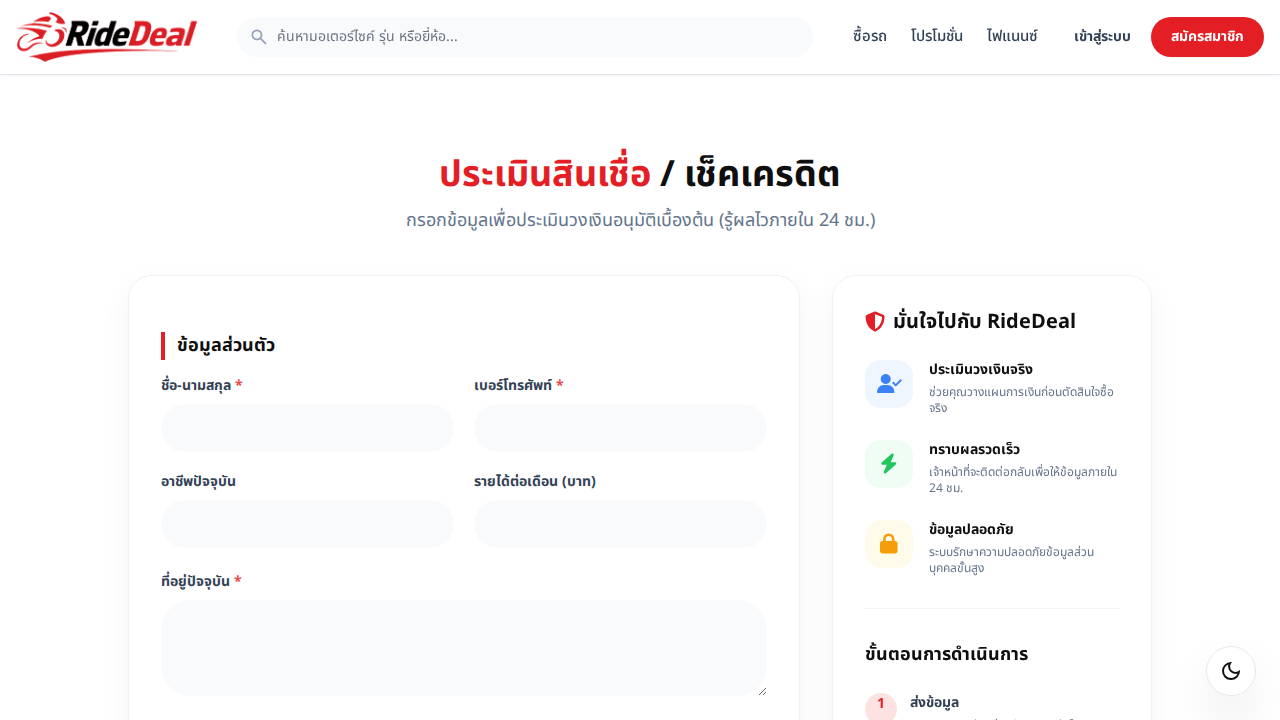The image size is (1280, 720).
Task: Click the อาชีพปัจจุบัน occupation field
Action: [x=307, y=524]
